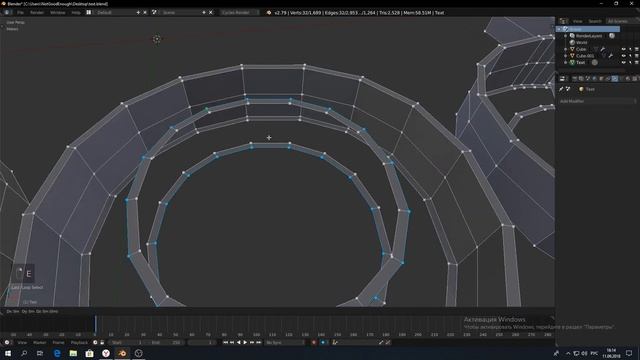Click the wrench modifier icon on Cube.001 row
640x360 pixels.
point(611,56)
